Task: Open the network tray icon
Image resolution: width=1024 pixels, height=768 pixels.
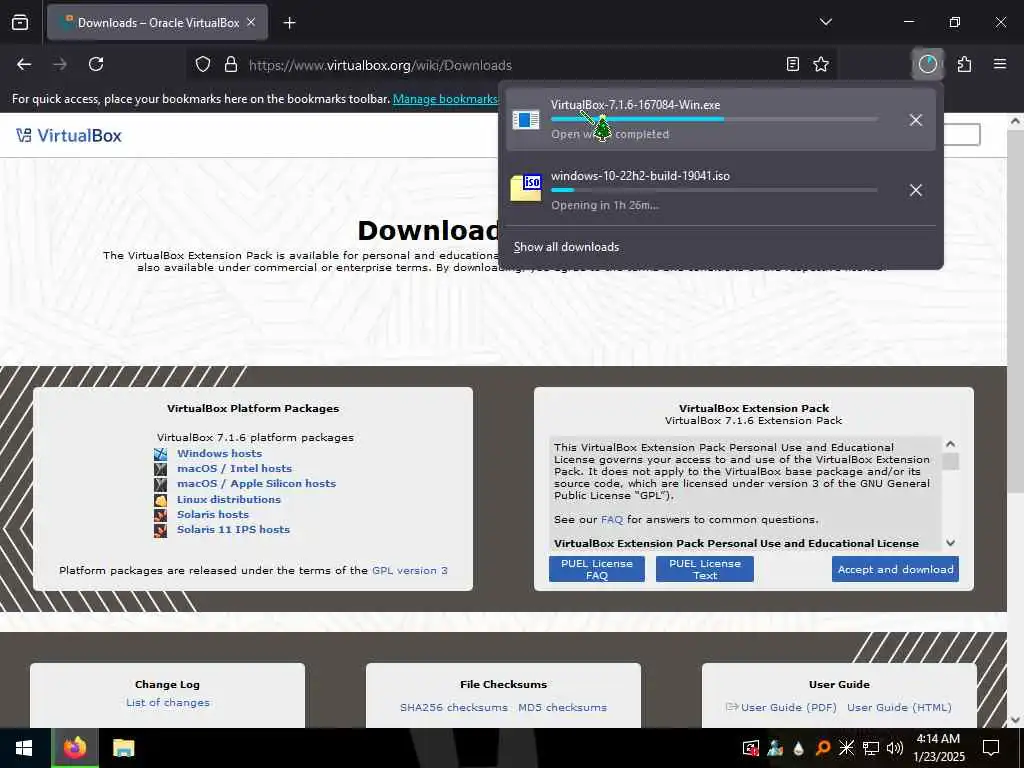Action: 871,748
